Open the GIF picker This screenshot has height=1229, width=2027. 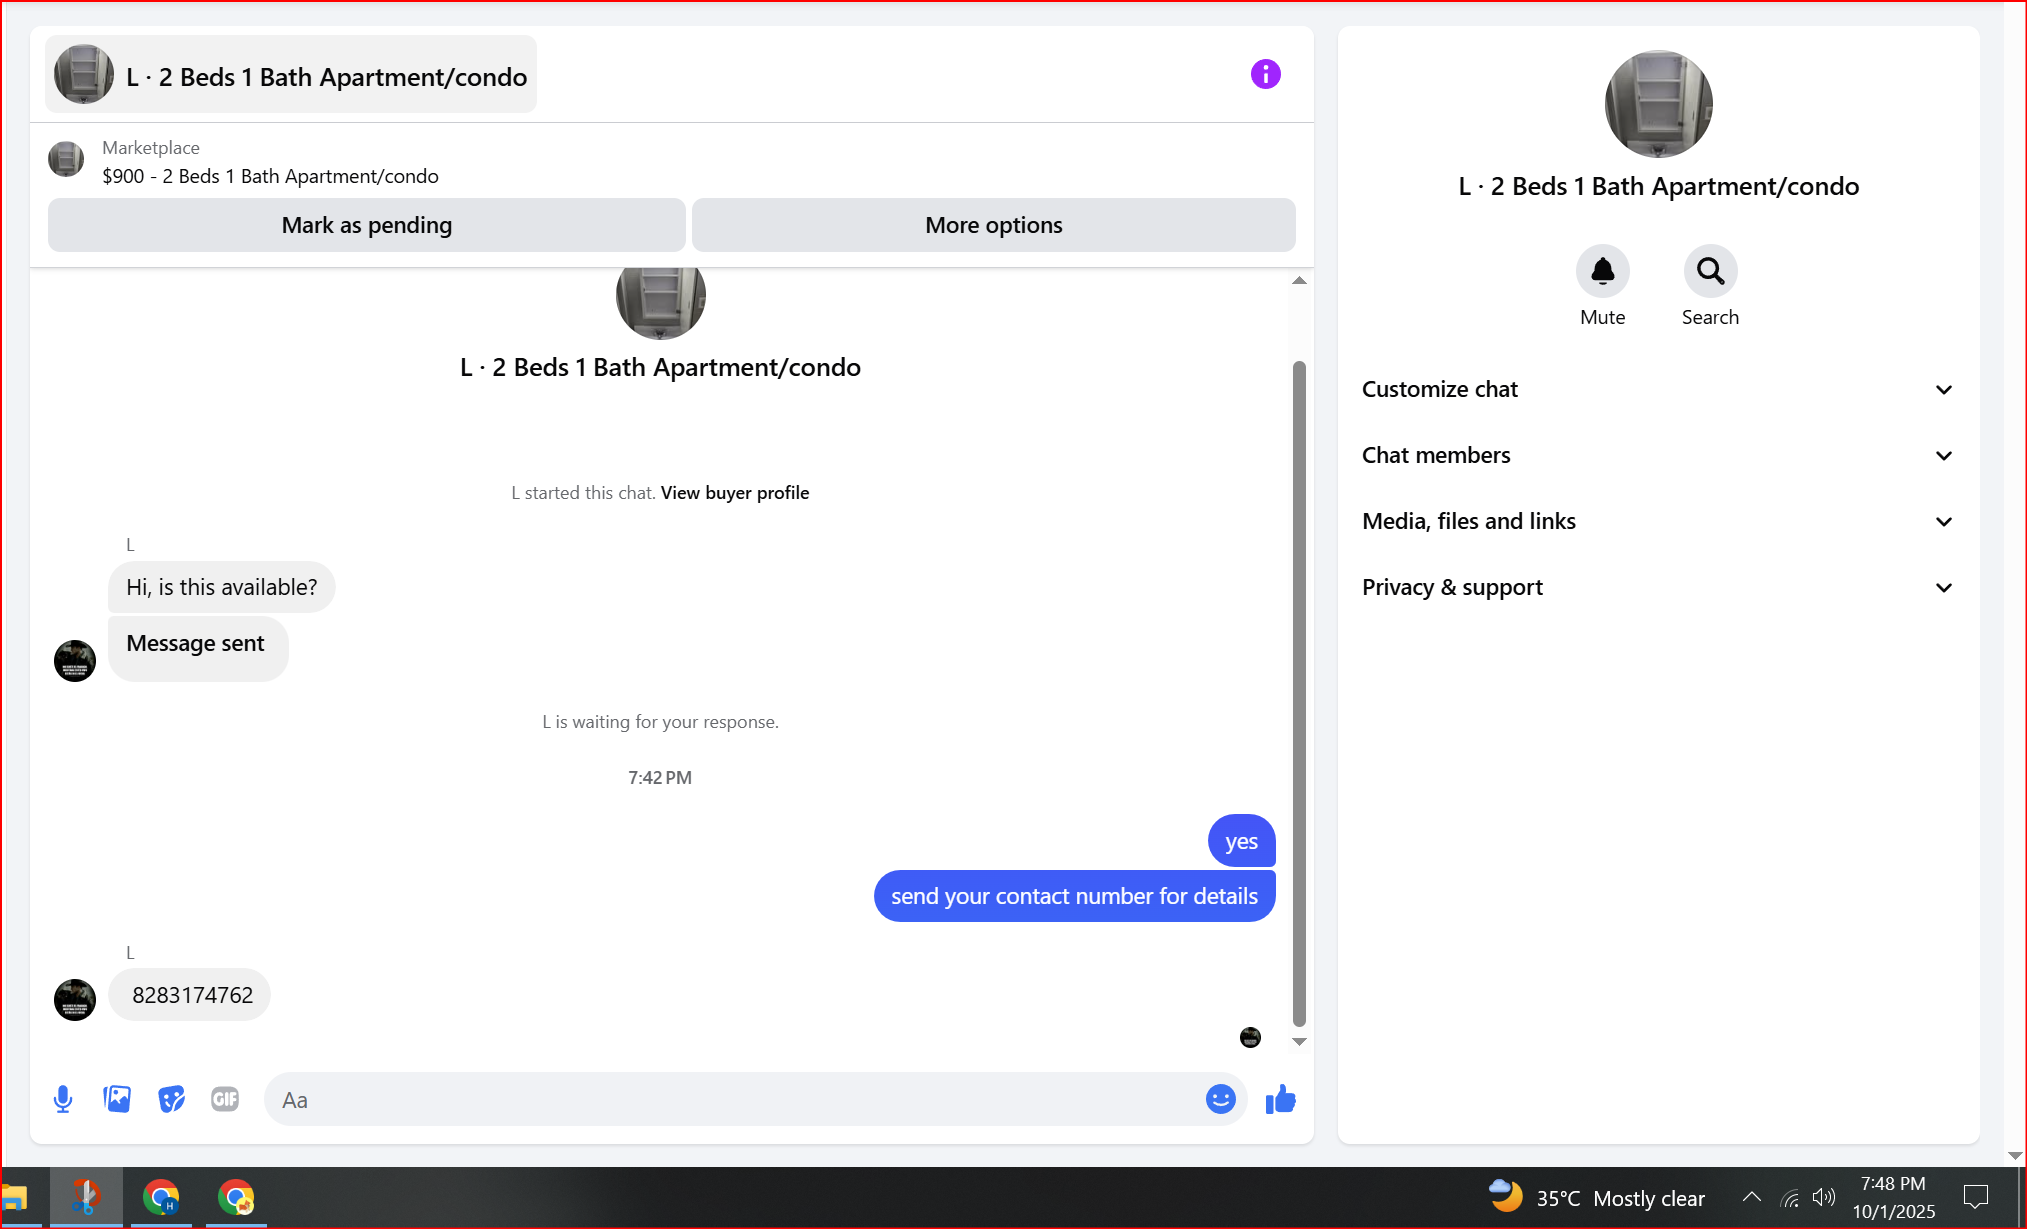(225, 1099)
